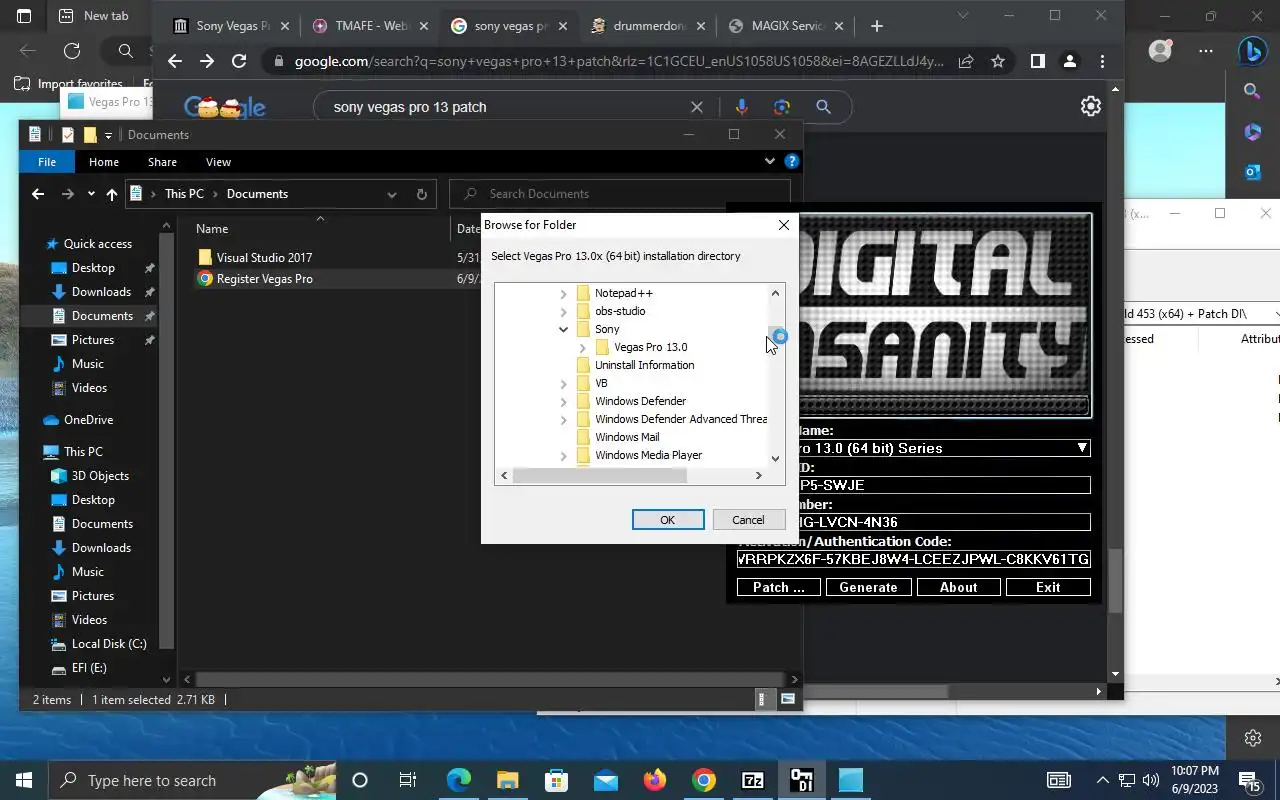Click Generate in the keygen window
The image size is (1280, 800).
tap(868, 587)
